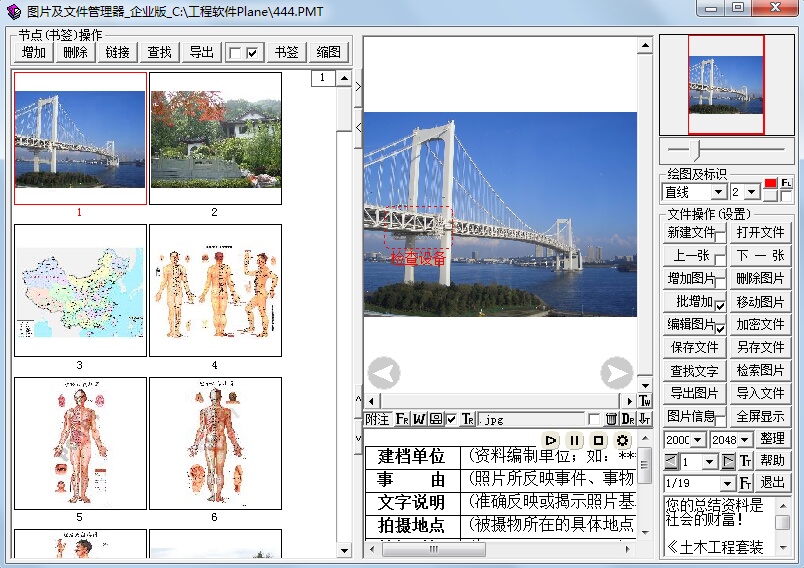
Task: Click the W icon in annotation bar
Action: (x=419, y=419)
